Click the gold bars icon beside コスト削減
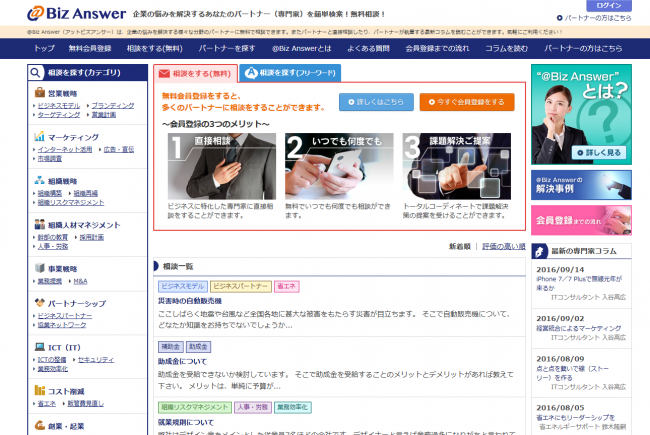 39,390
